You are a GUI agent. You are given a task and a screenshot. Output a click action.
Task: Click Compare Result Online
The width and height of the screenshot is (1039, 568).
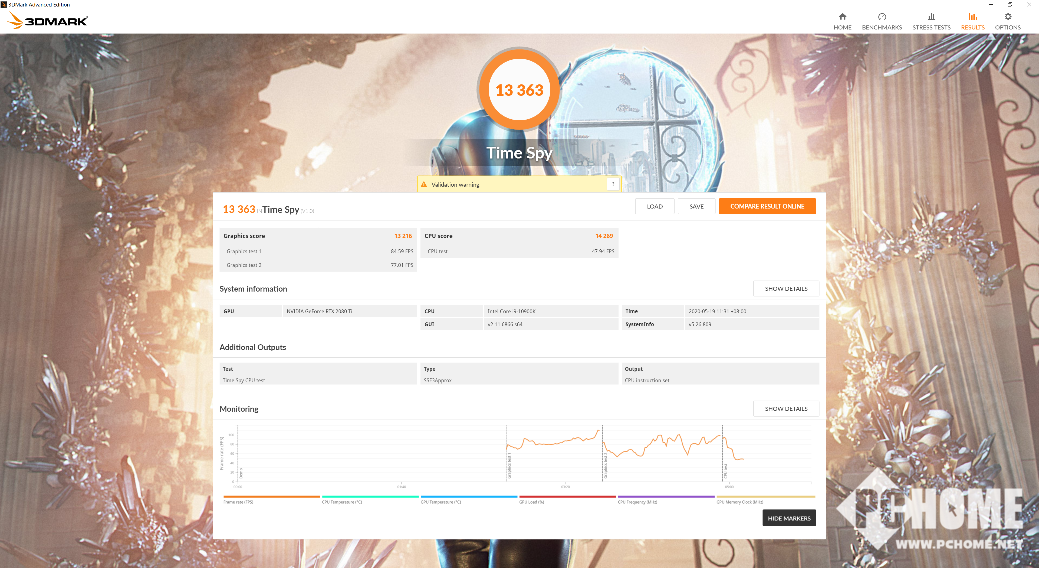[767, 206]
